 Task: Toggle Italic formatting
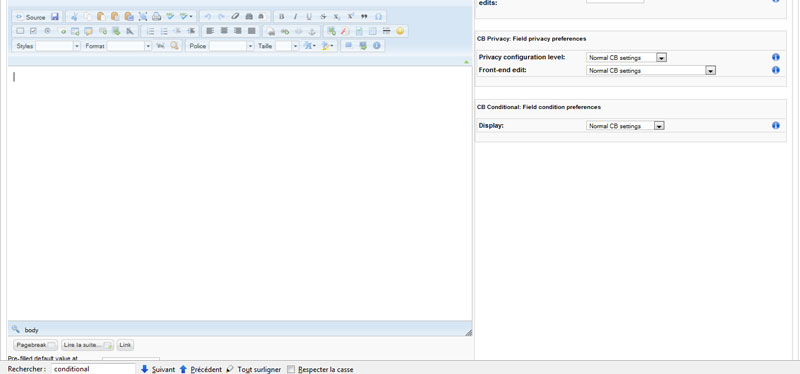point(295,17)
